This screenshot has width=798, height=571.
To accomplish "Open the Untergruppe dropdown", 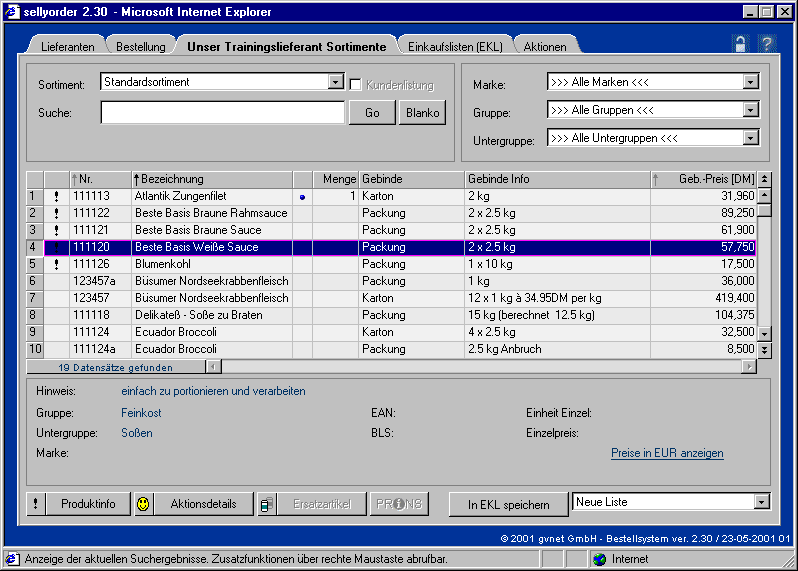I will click(750, 139).
